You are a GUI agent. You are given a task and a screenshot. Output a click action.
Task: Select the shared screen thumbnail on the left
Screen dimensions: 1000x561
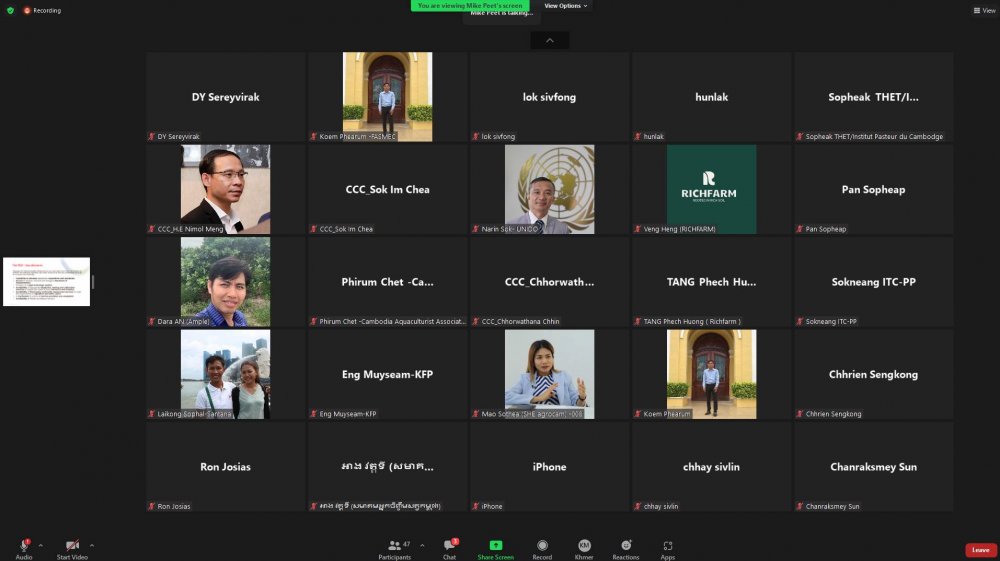[46, 281]
